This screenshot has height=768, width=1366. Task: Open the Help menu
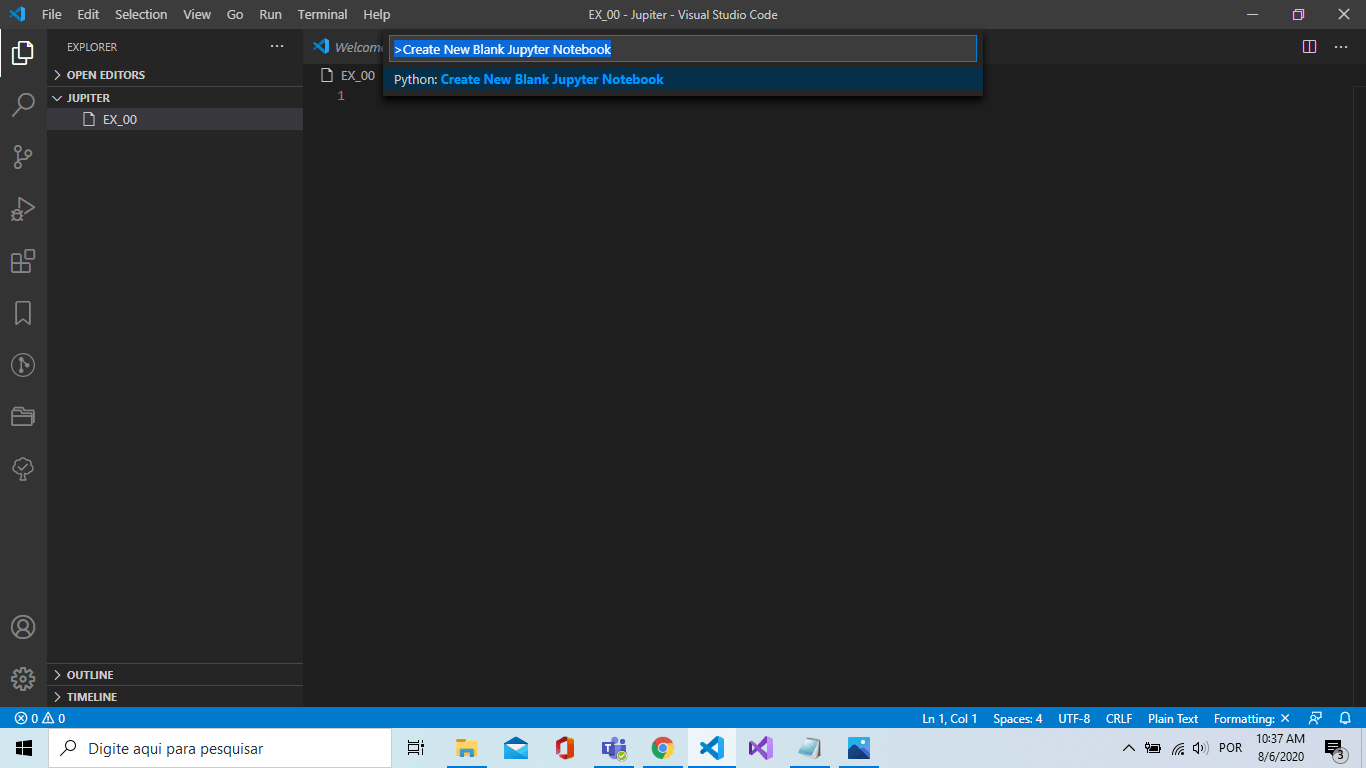(x=377, y=14)
